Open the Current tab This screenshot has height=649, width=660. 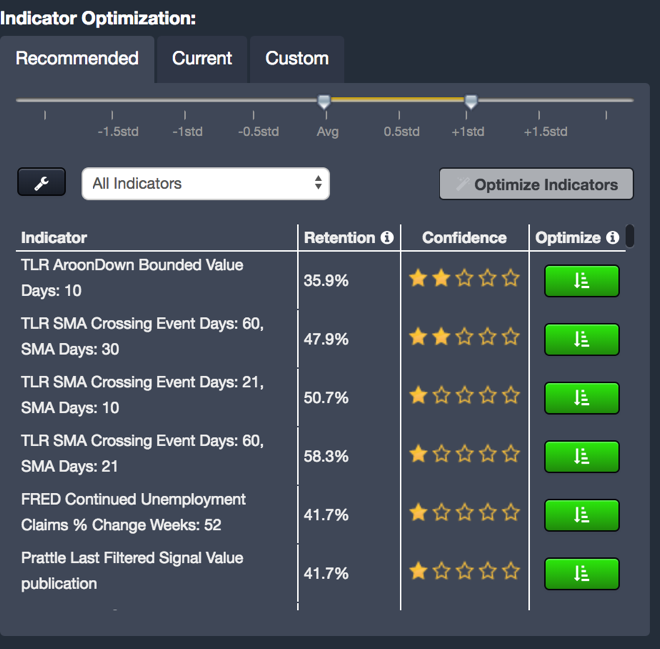(x=202, y=59)
